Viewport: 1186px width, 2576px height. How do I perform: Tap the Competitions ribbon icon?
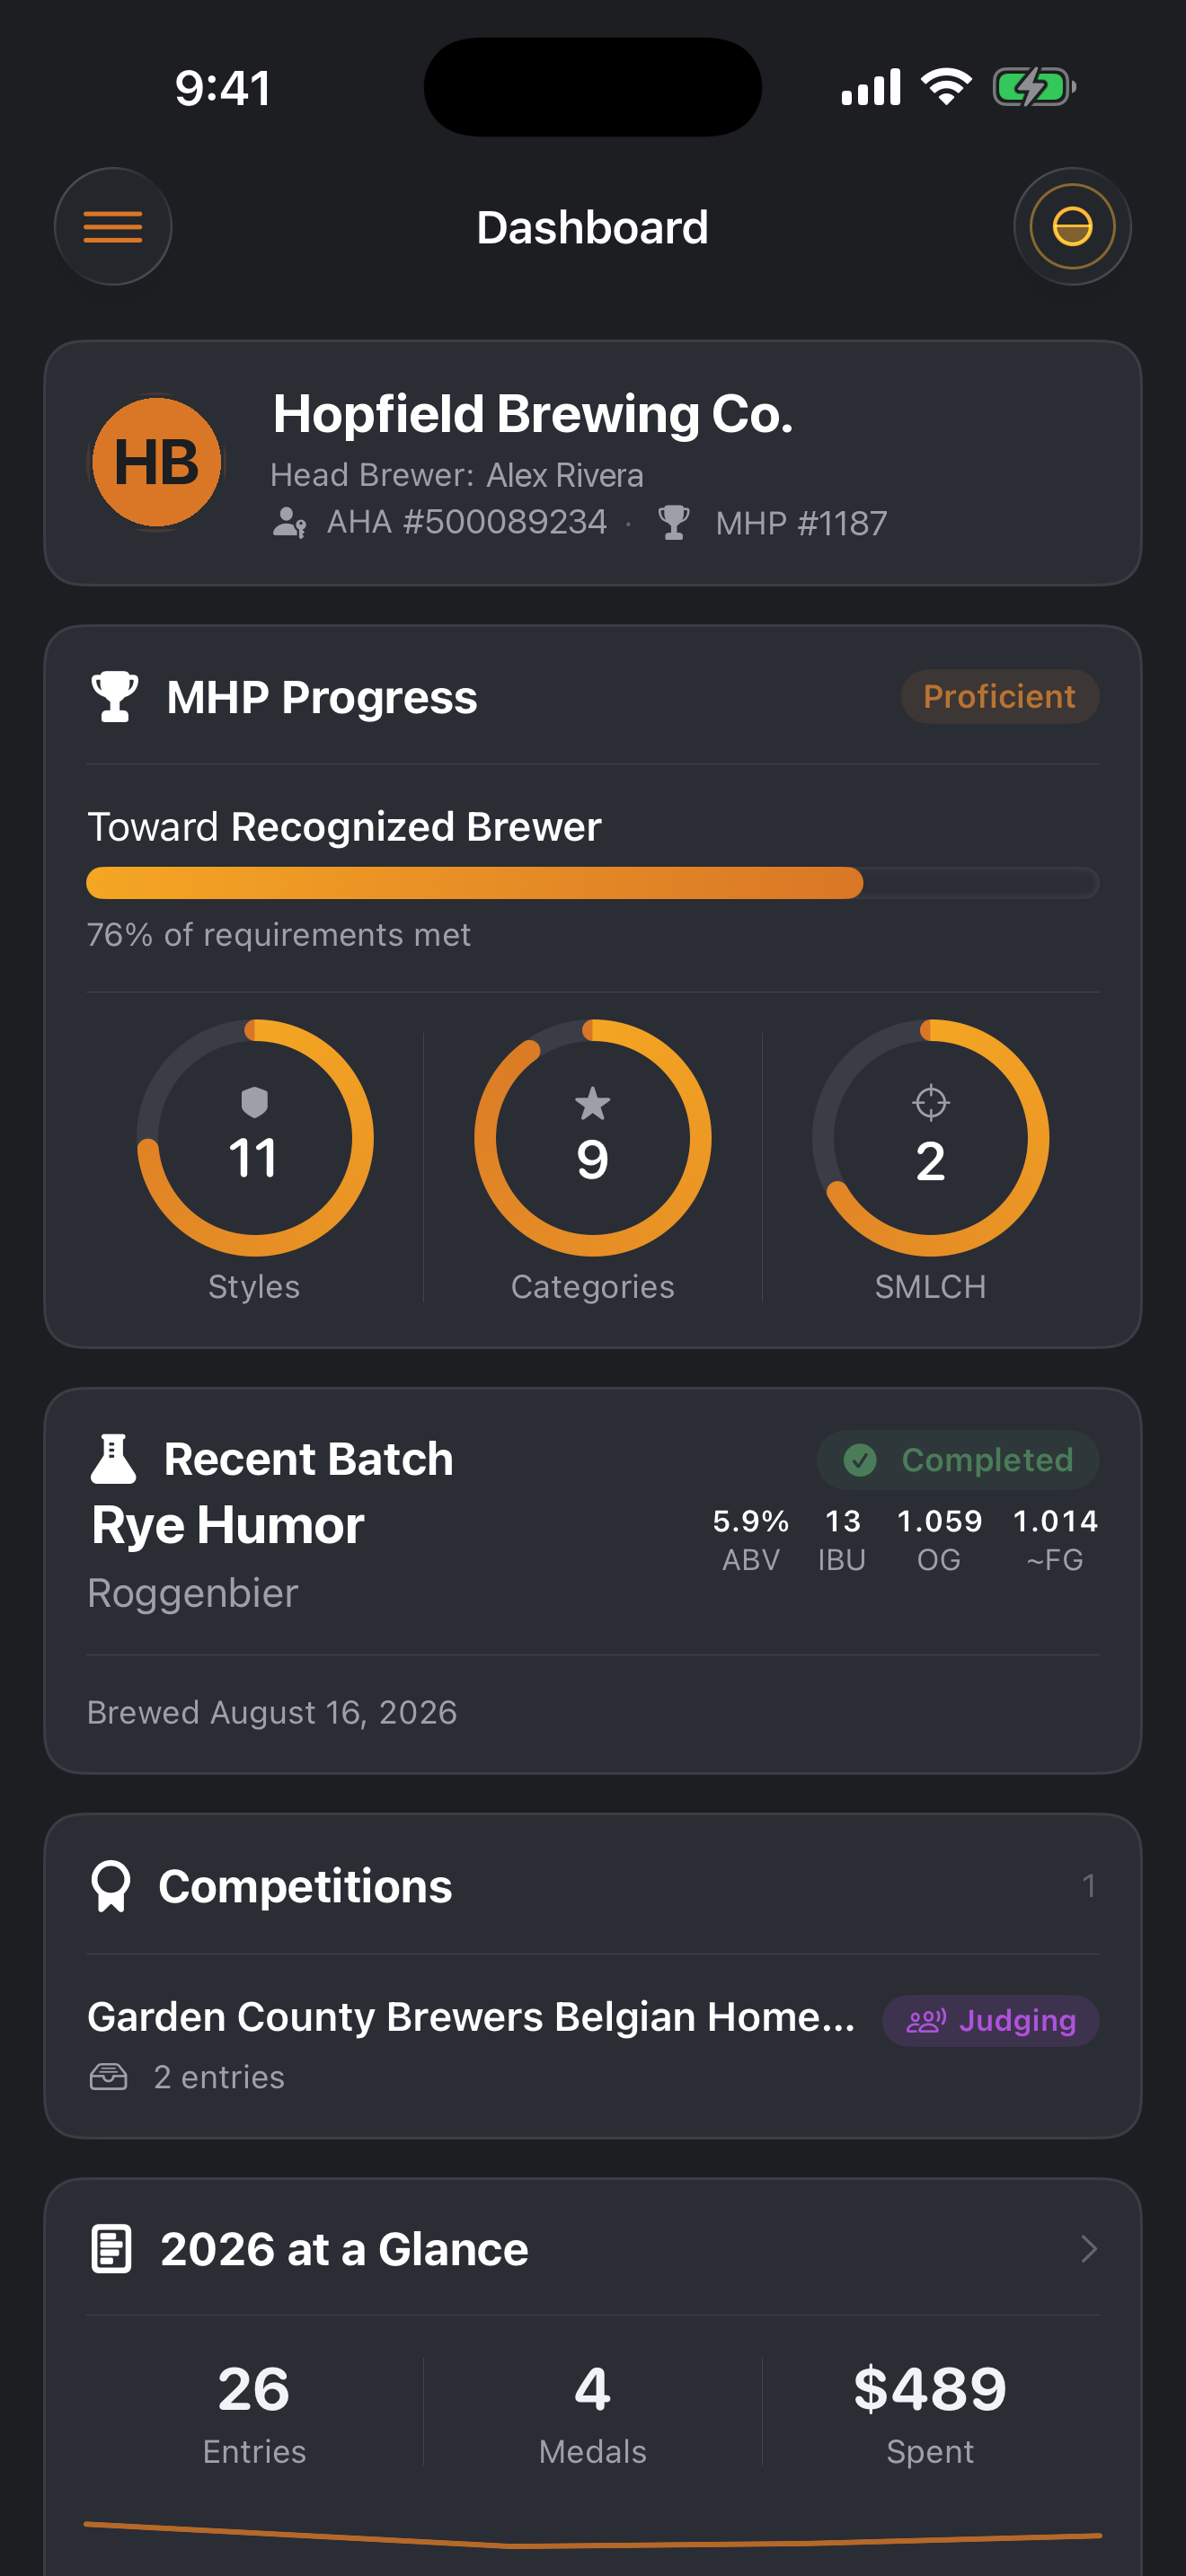[x=111, y=1886]
